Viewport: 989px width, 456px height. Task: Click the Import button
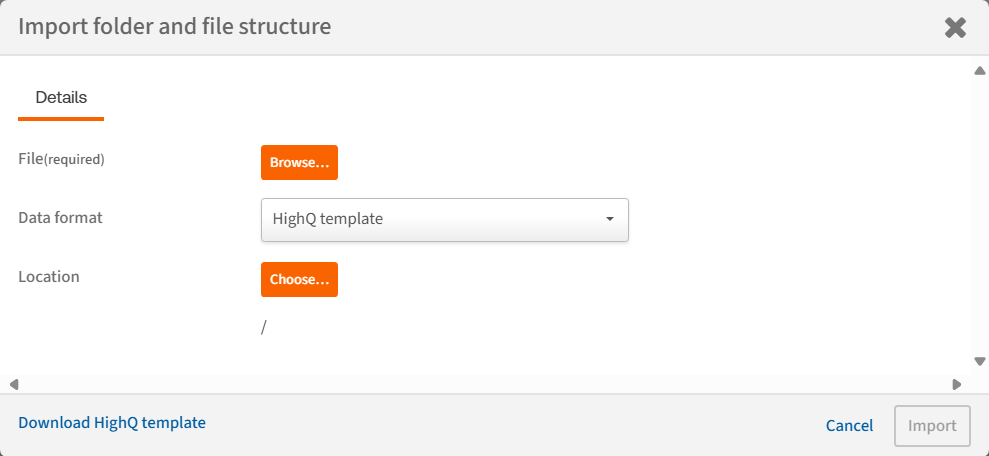click(932, 426)
